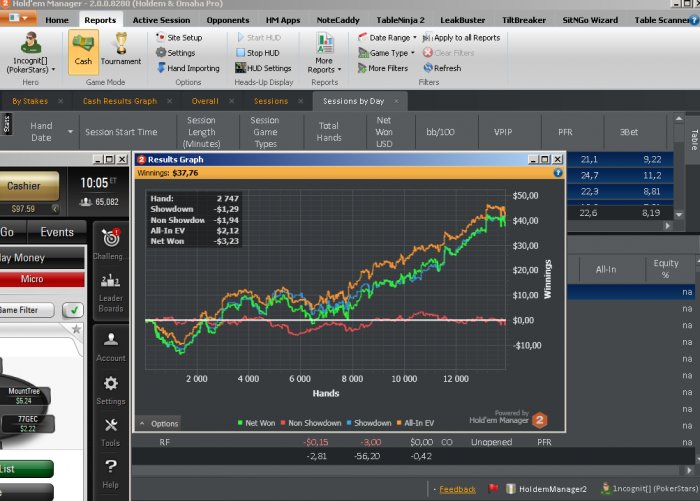Close the Overall report tab
This screenshot has width=700, height=501.
click(x=231, y=101)
